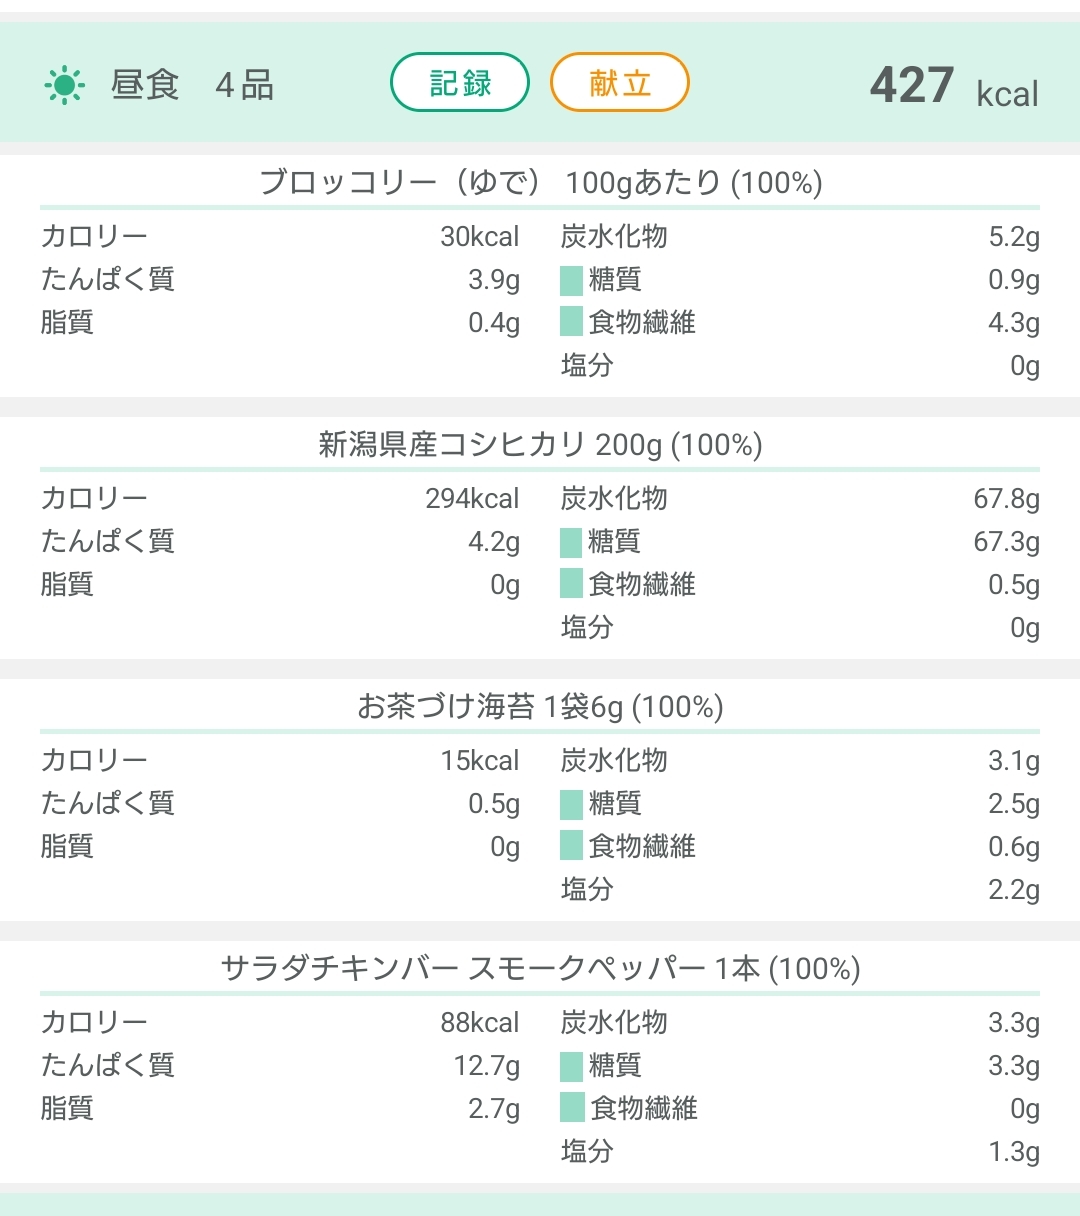Tap the 427 kcal lunch total
The height and width of the screenshot is (1216, 1080).
pyautogui.click(x=953, y=87)
